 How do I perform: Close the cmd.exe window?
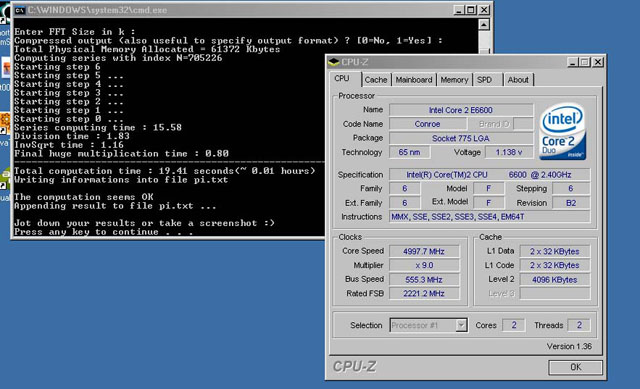click(x=484, y=10)
